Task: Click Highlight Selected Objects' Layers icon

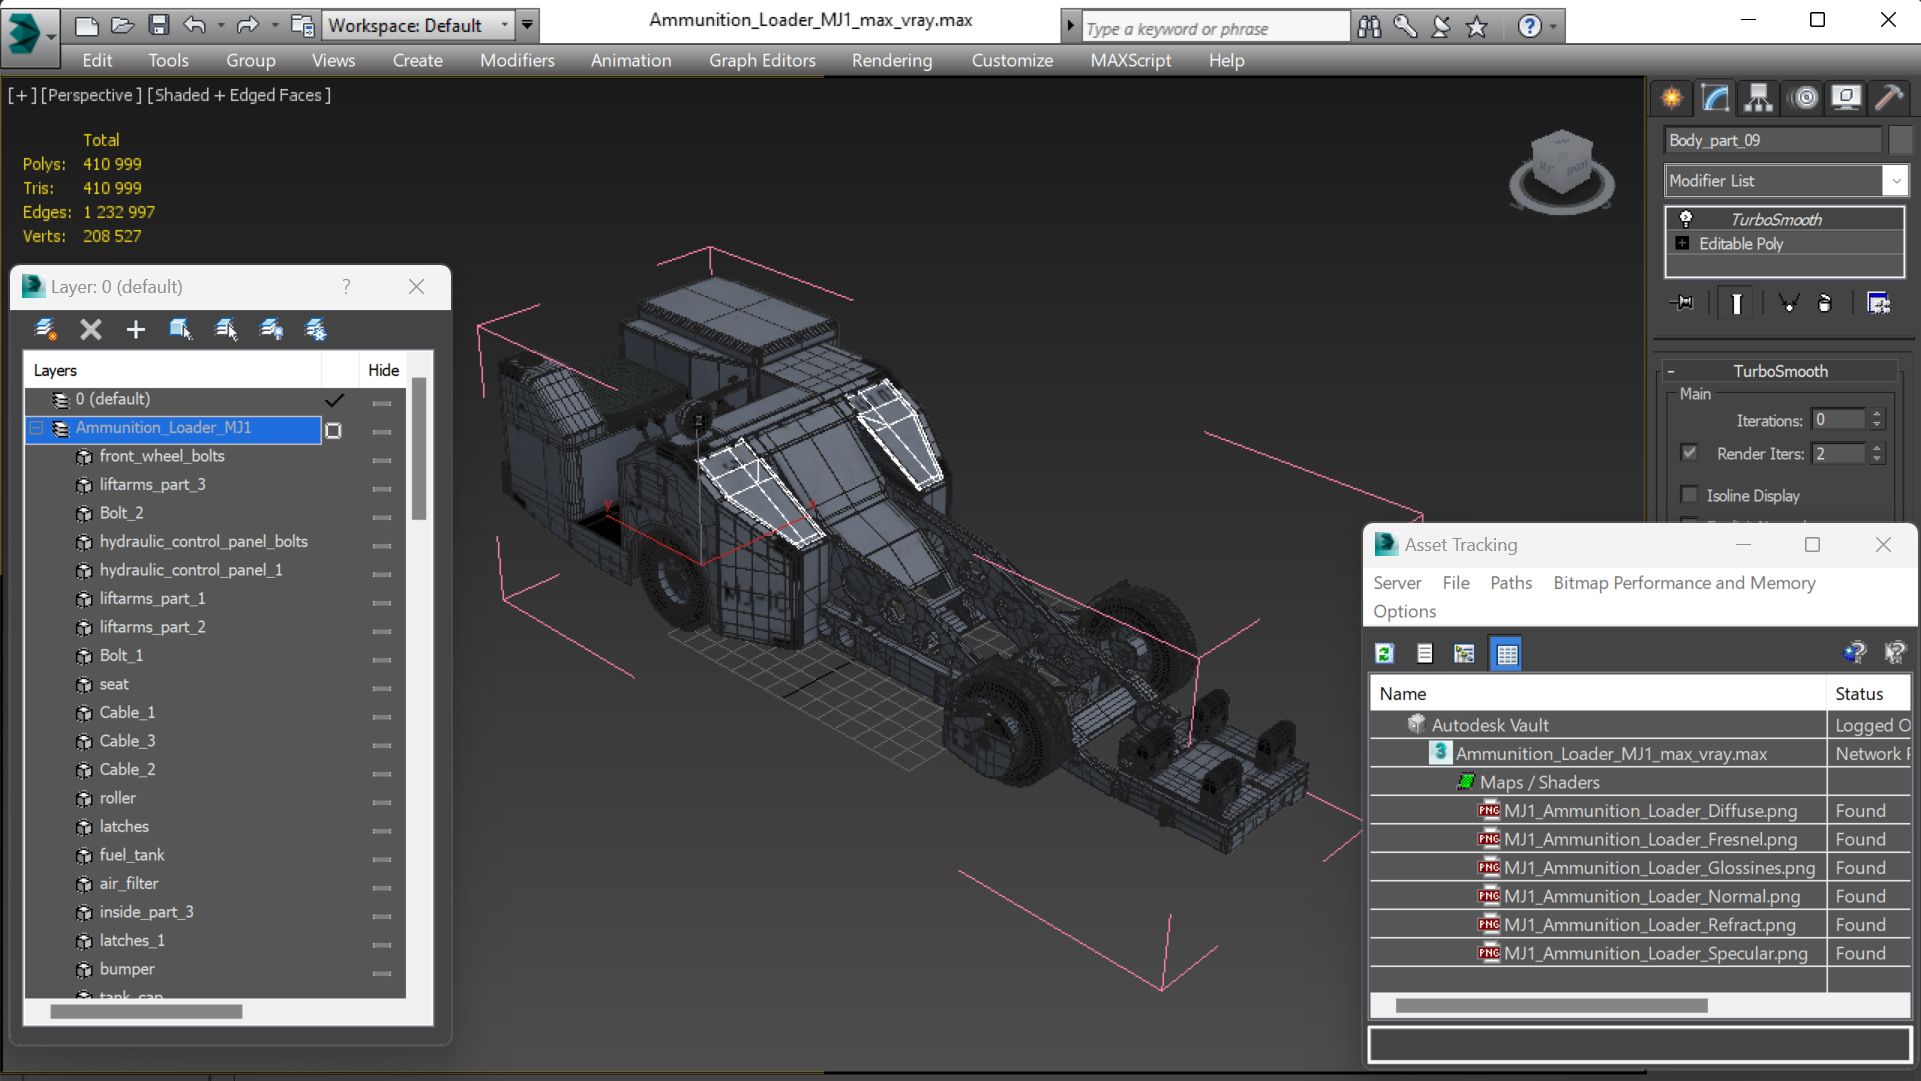Action: (226, 329)
